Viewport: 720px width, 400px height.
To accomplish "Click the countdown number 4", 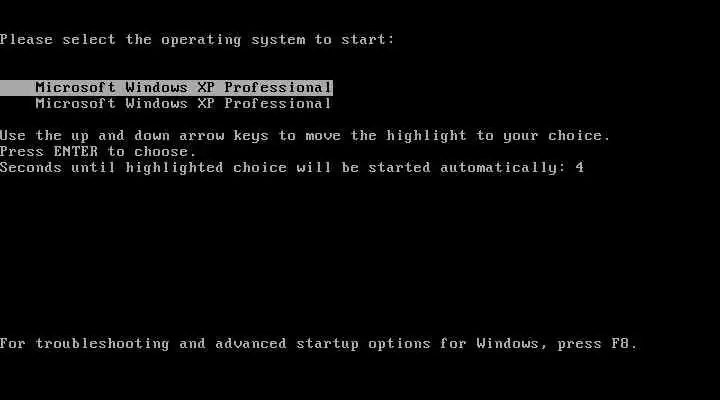I will coord(579,168).
